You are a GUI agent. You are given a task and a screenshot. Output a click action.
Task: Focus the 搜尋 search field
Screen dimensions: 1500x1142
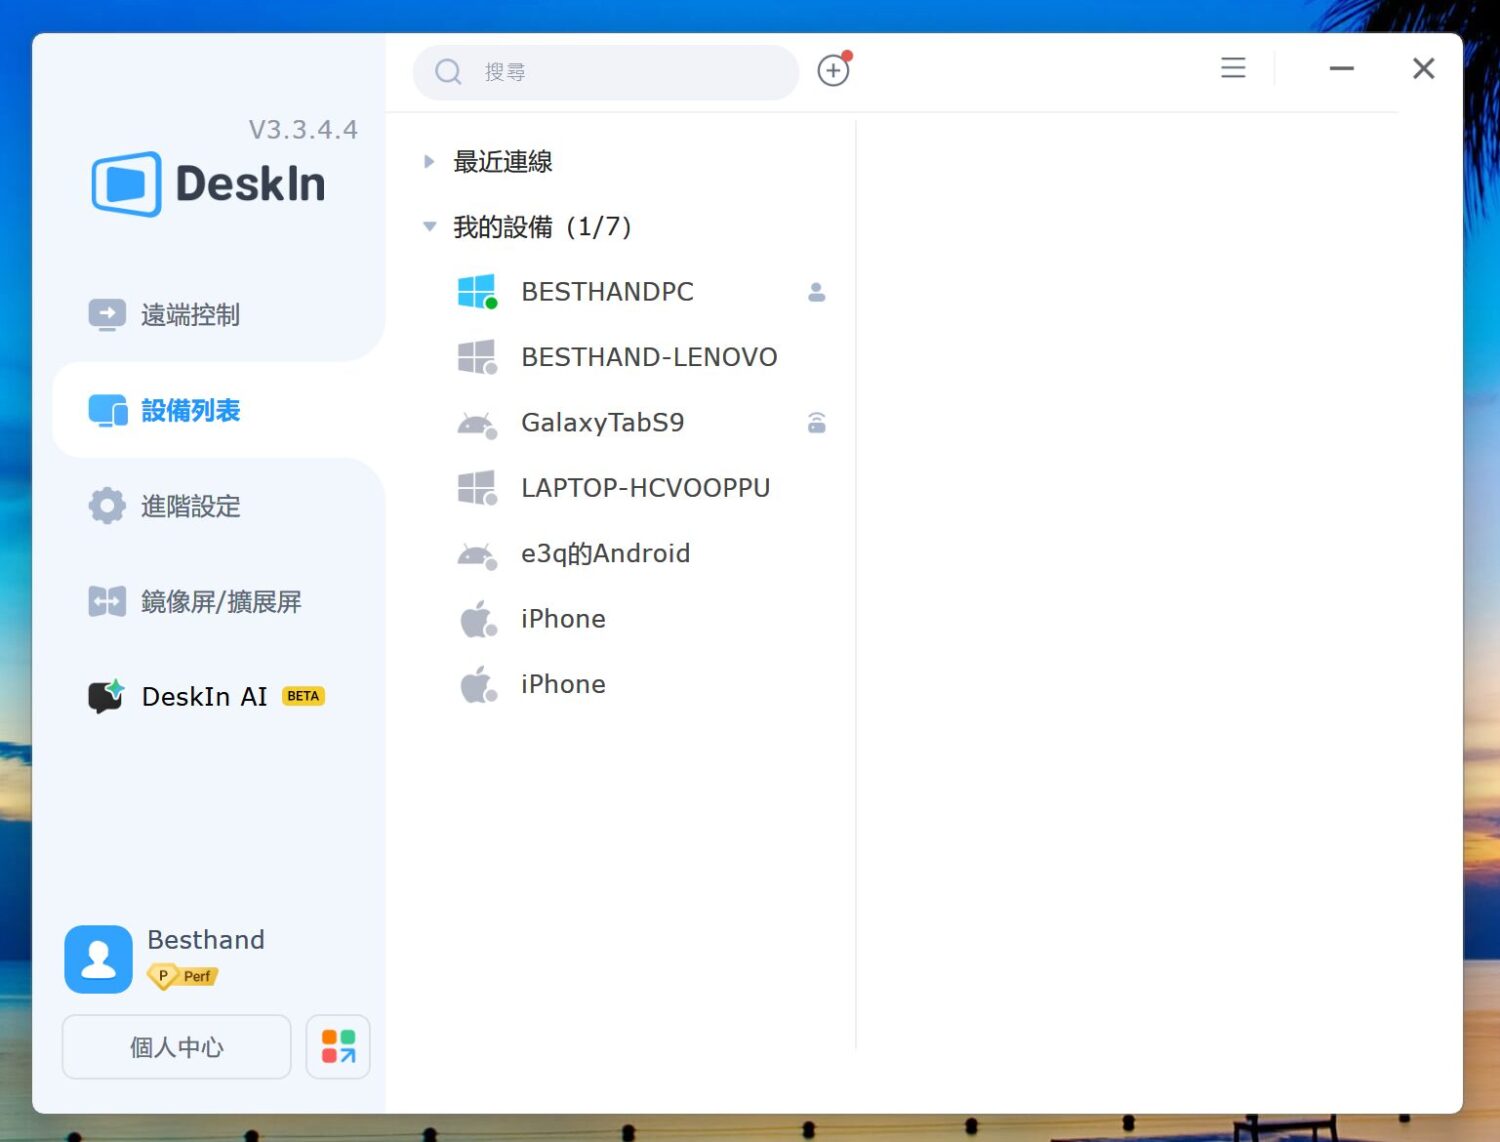point(605,72)
